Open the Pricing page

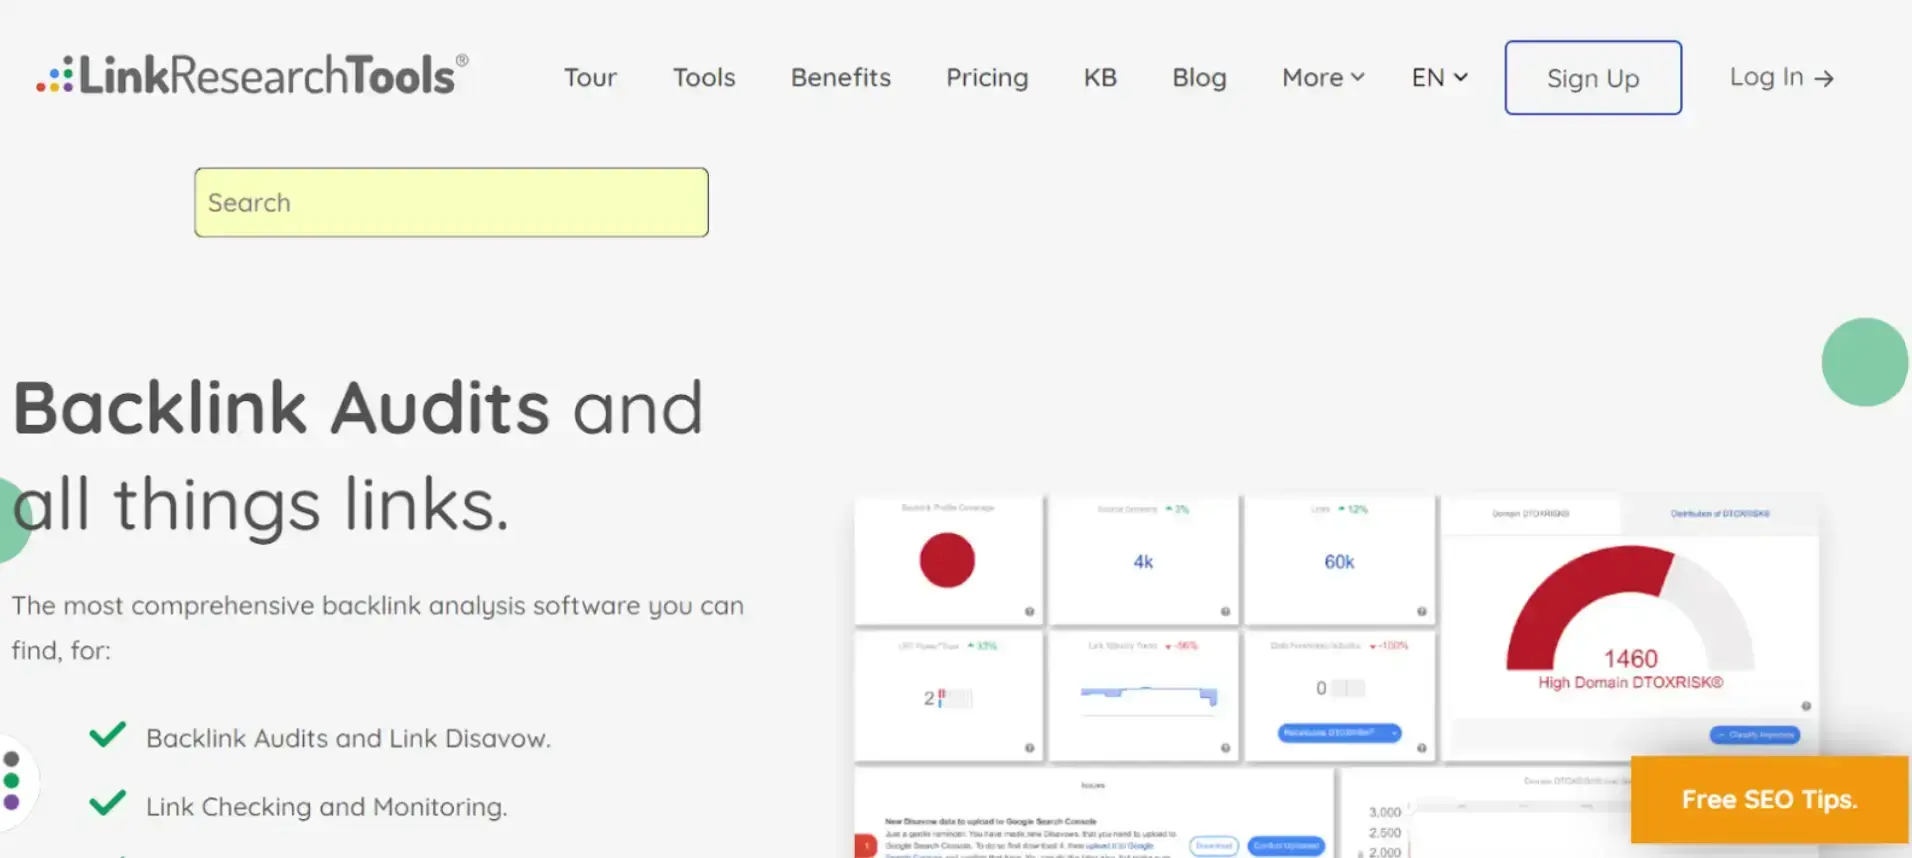(987, 78)
